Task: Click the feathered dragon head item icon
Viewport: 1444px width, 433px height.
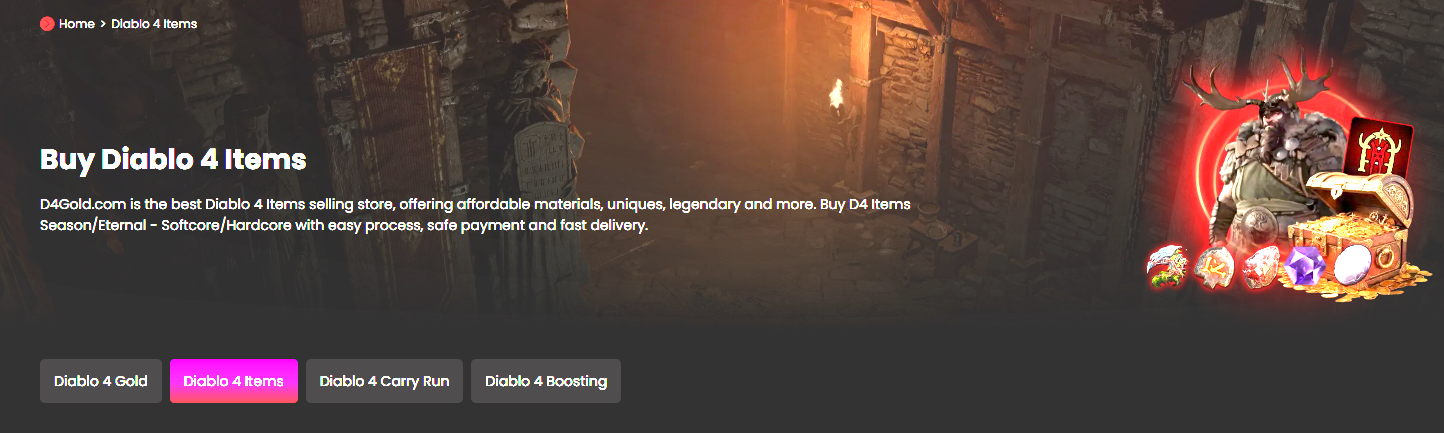Action: 1167,267
